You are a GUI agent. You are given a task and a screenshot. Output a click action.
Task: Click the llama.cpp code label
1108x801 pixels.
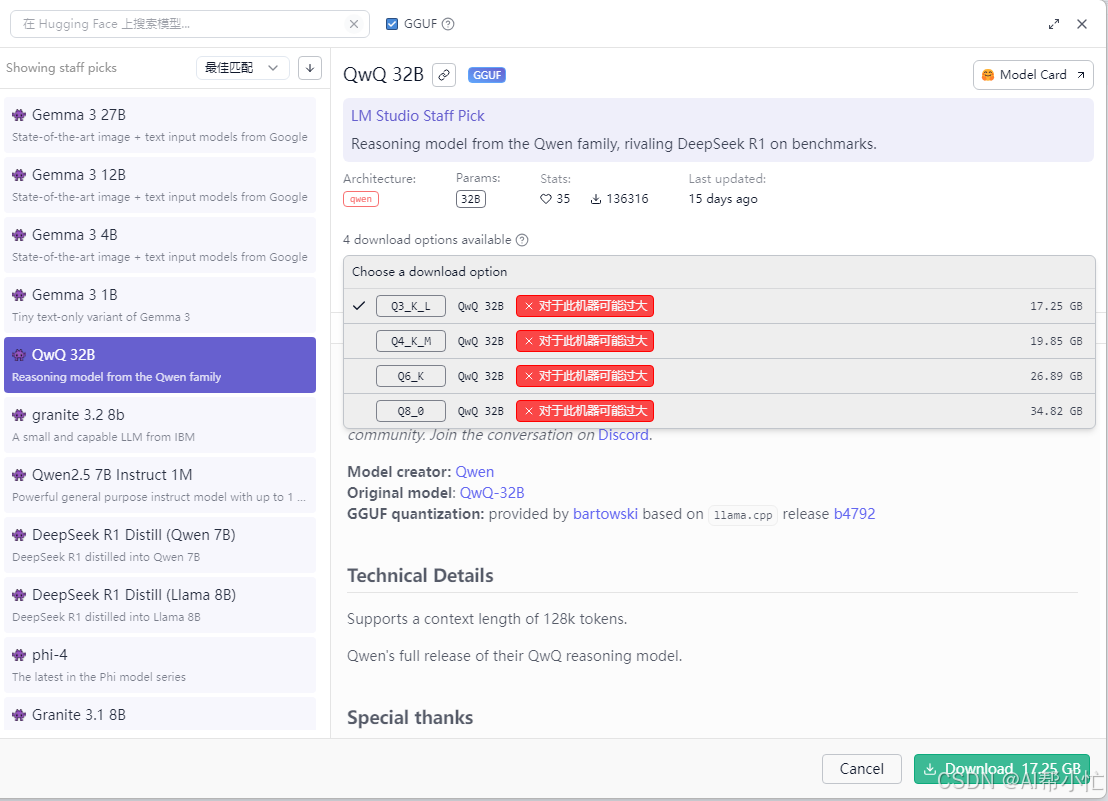coord(743,515)
